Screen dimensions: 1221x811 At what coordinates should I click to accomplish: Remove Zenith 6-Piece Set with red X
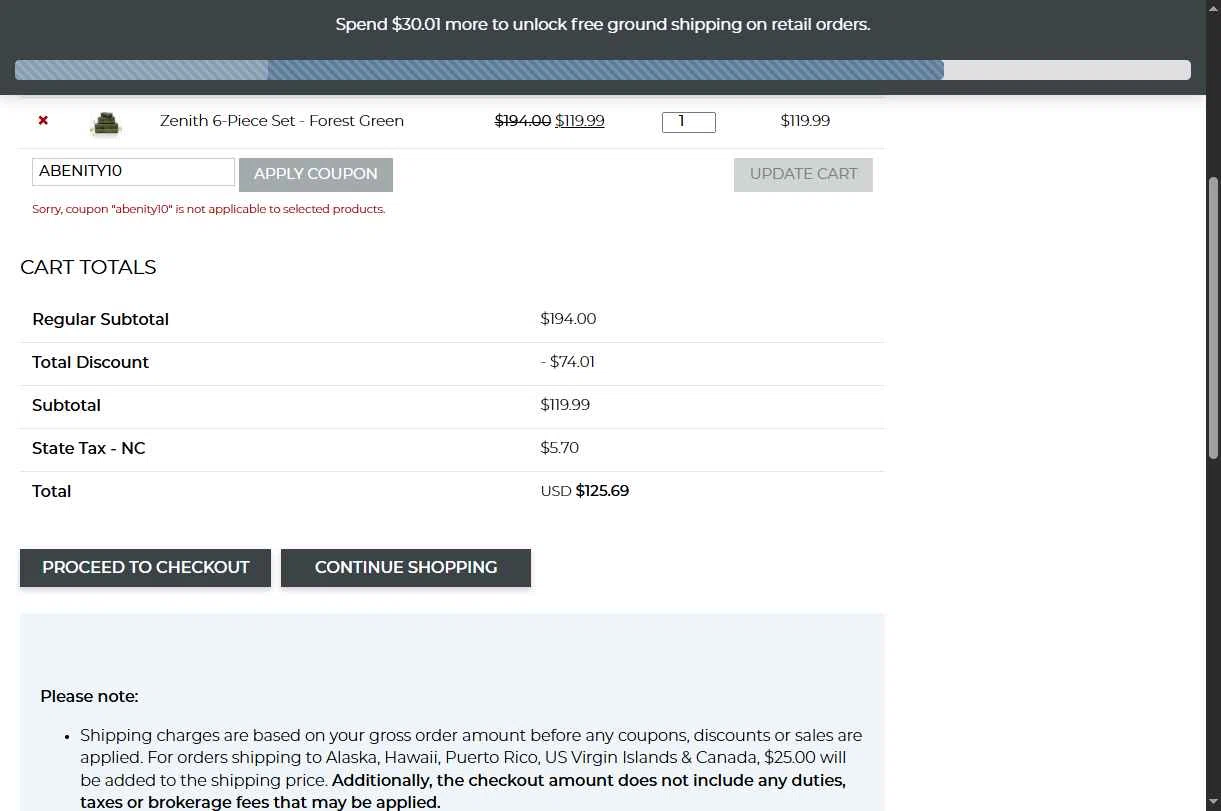pos(43,120)
